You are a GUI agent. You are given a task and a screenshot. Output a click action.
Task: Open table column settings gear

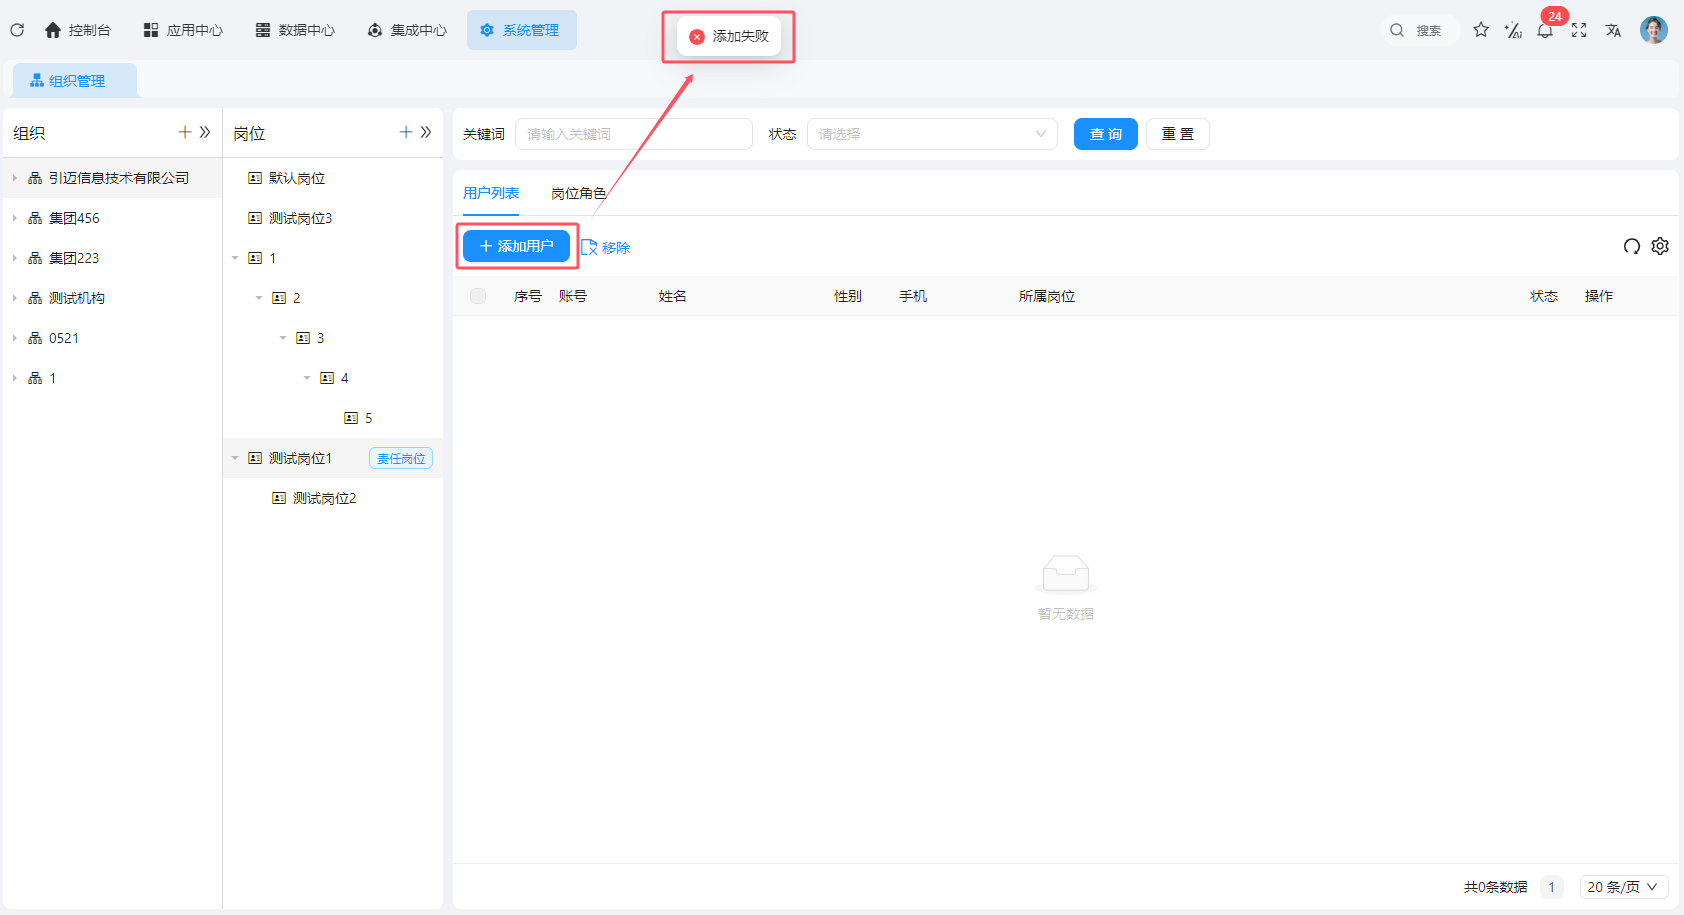tap(1660, 246)
